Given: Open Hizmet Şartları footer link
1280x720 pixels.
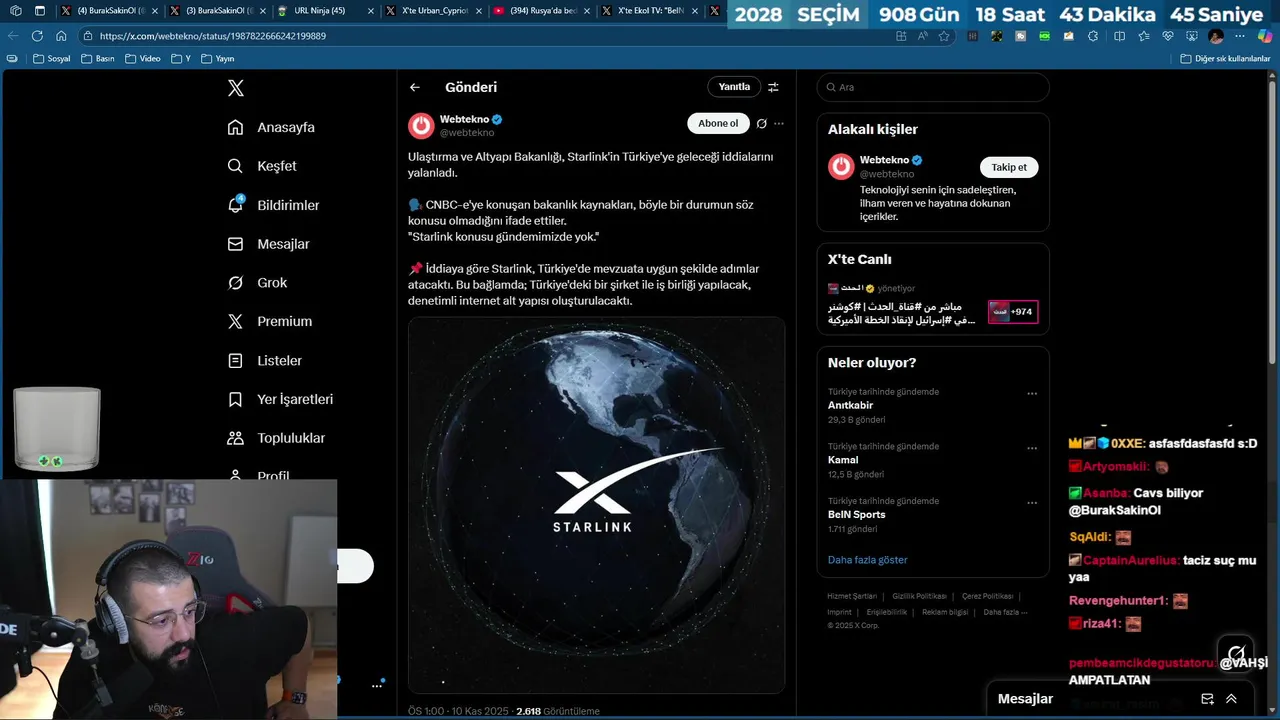Looking at the screenshot, I should pos(852,596).
